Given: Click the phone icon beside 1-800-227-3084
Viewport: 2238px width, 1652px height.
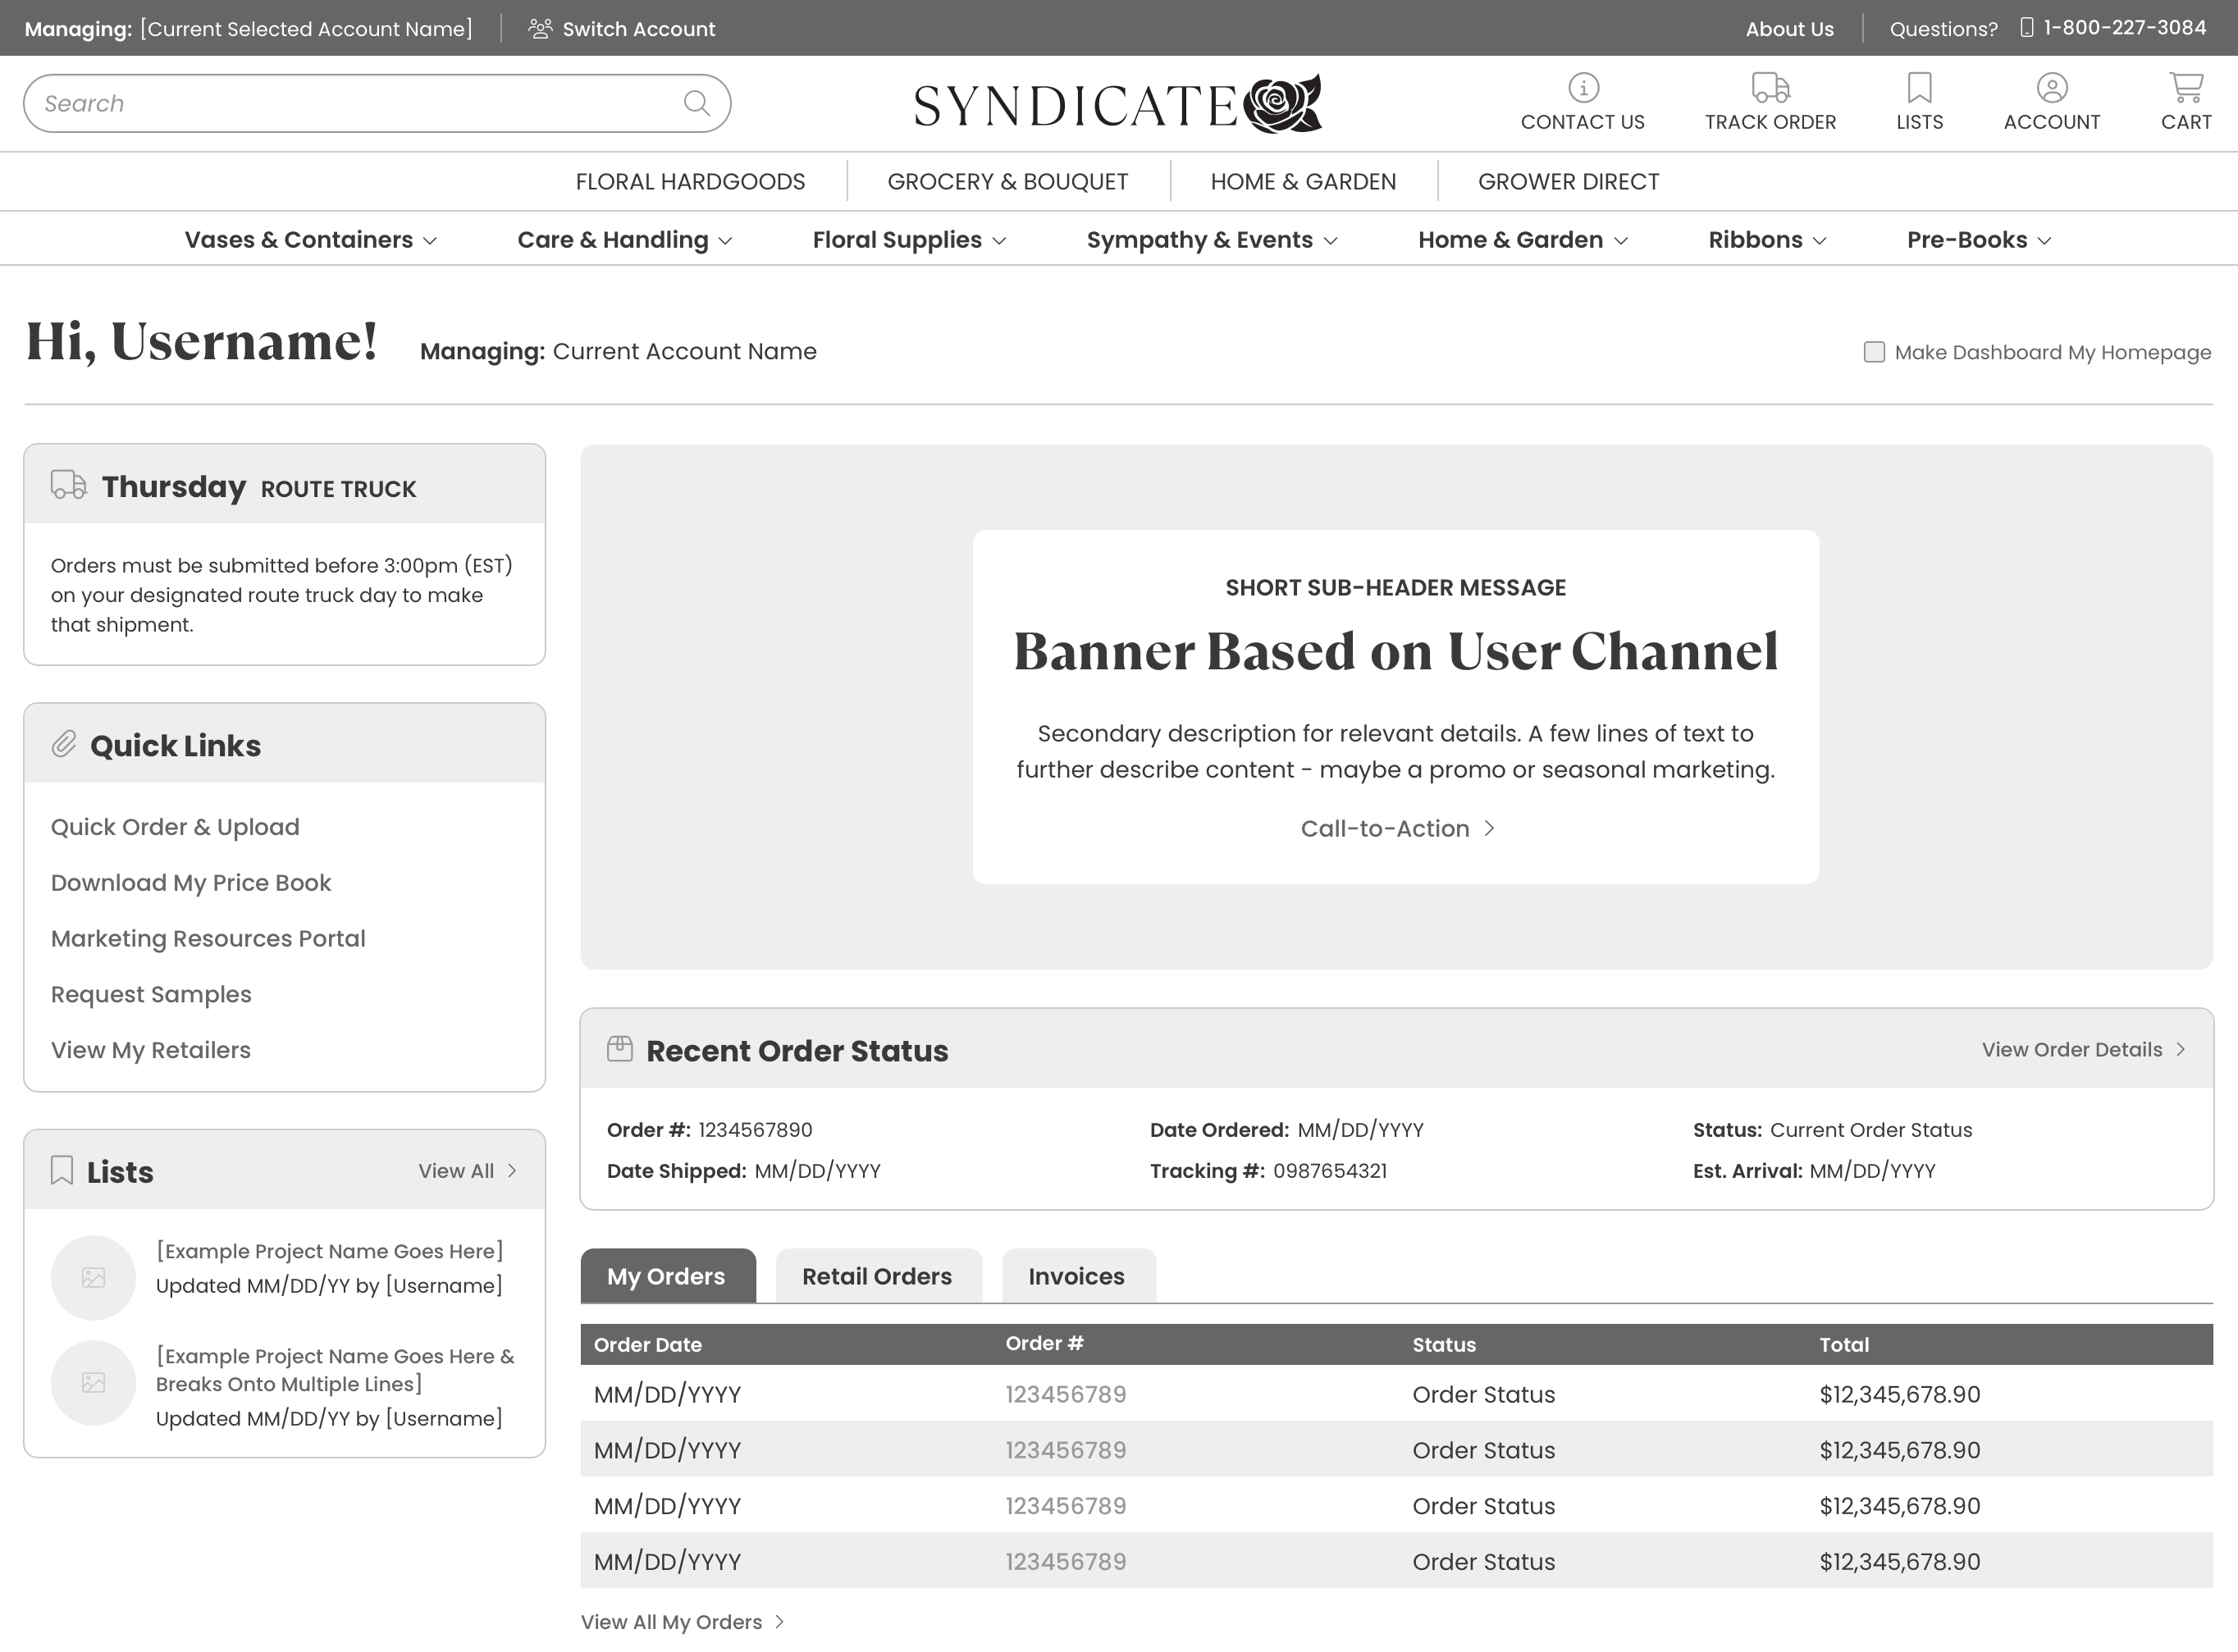Looking at the screenshot, I should coord(2027,28).
